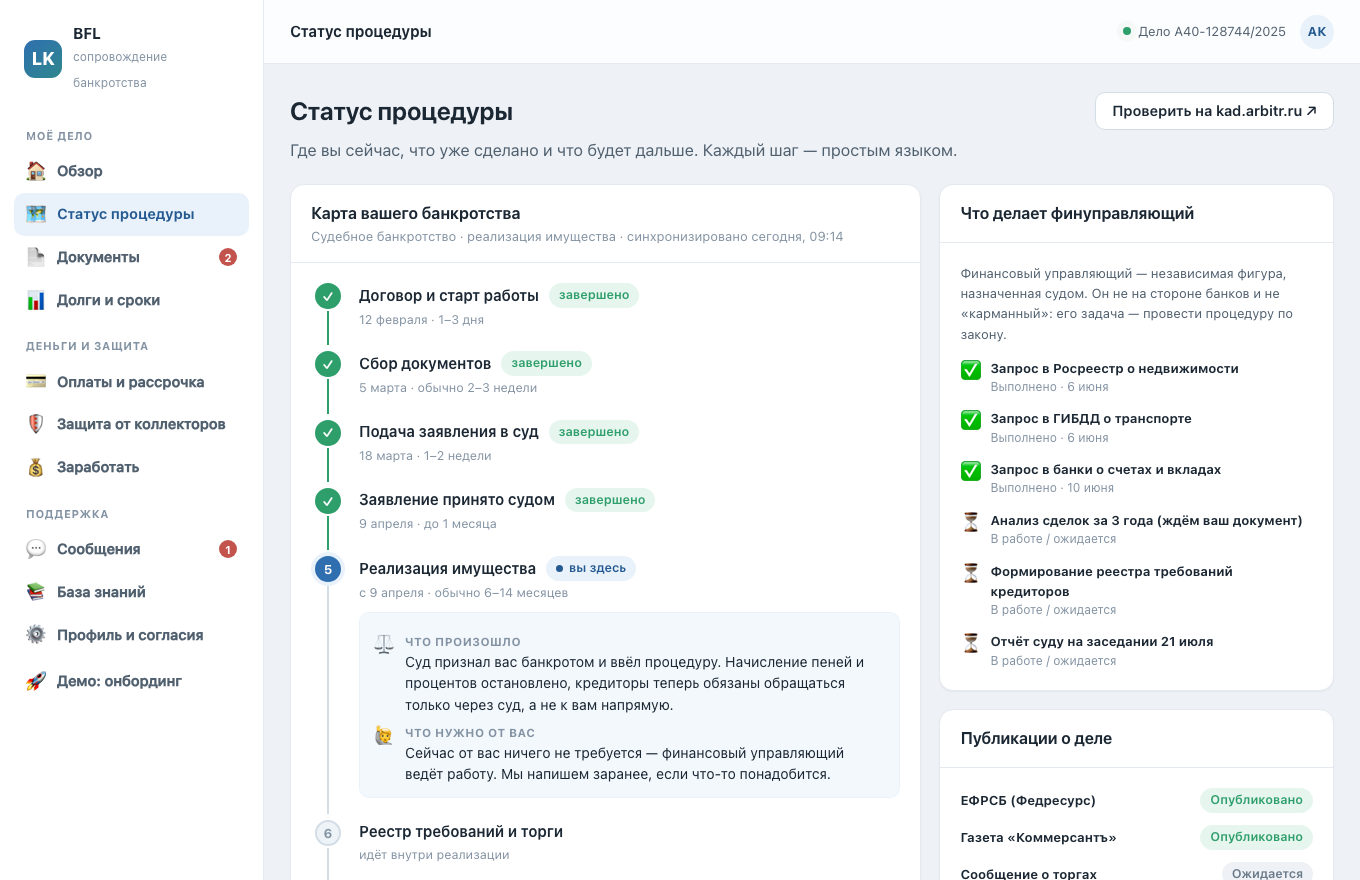Screen dimensions: 1360x880
Task: Click завершено badge of Сбор документов
Action: [x=546, y=363]
